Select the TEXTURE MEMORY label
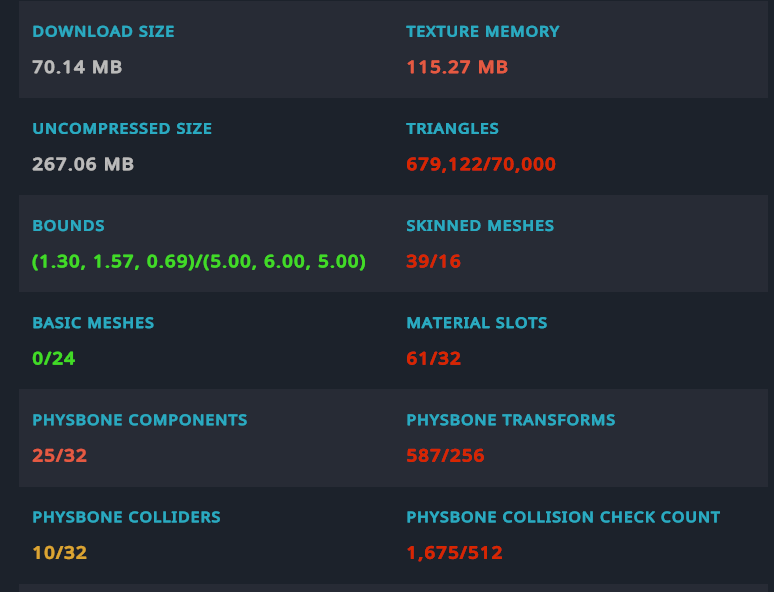Viewport: 774px width, 592px height. [x=483, y=32]
